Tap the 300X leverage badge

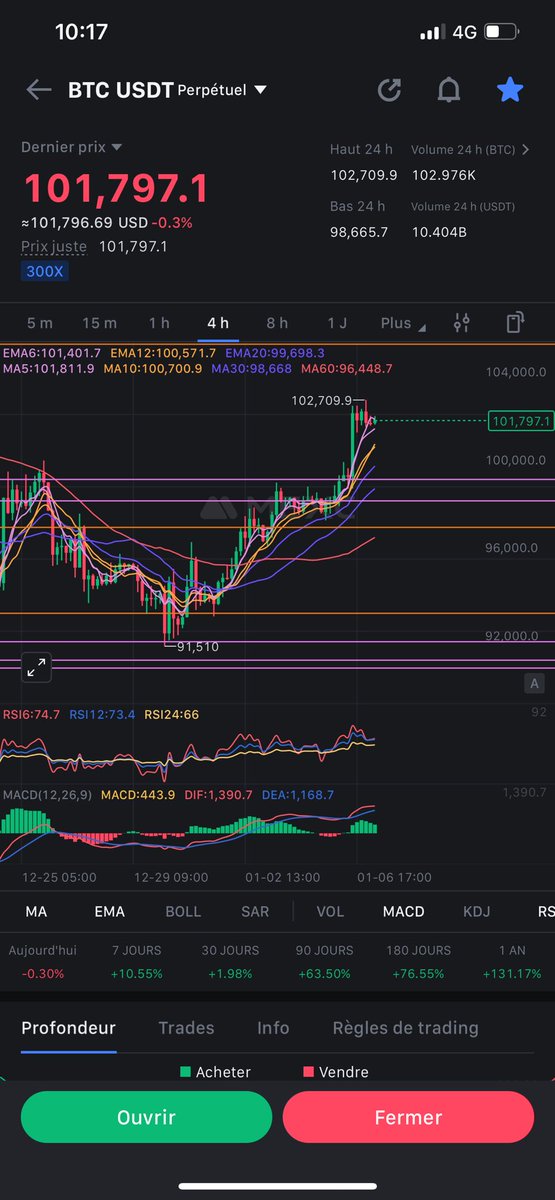pos(45,271)
